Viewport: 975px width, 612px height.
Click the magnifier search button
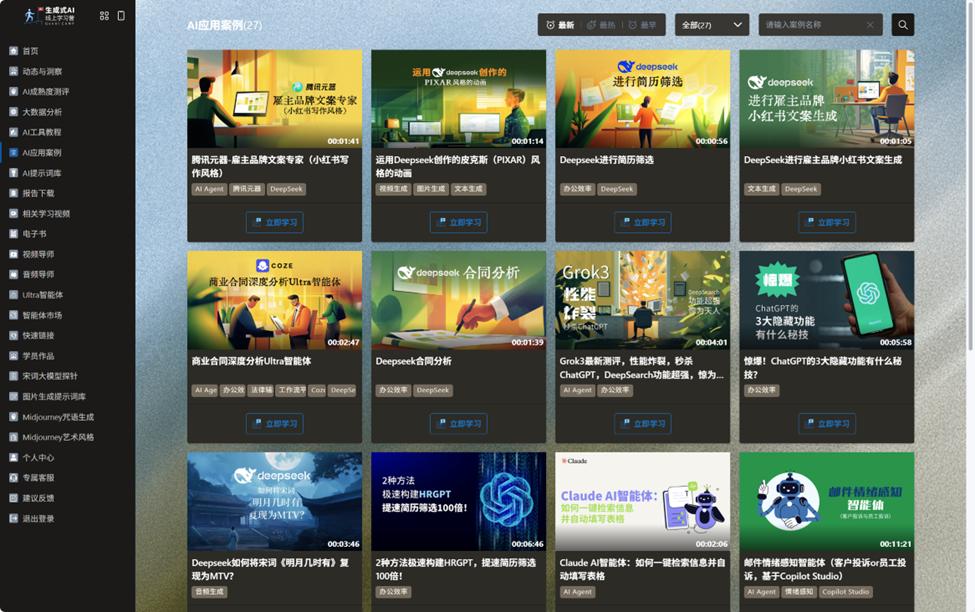coord(902,25)
